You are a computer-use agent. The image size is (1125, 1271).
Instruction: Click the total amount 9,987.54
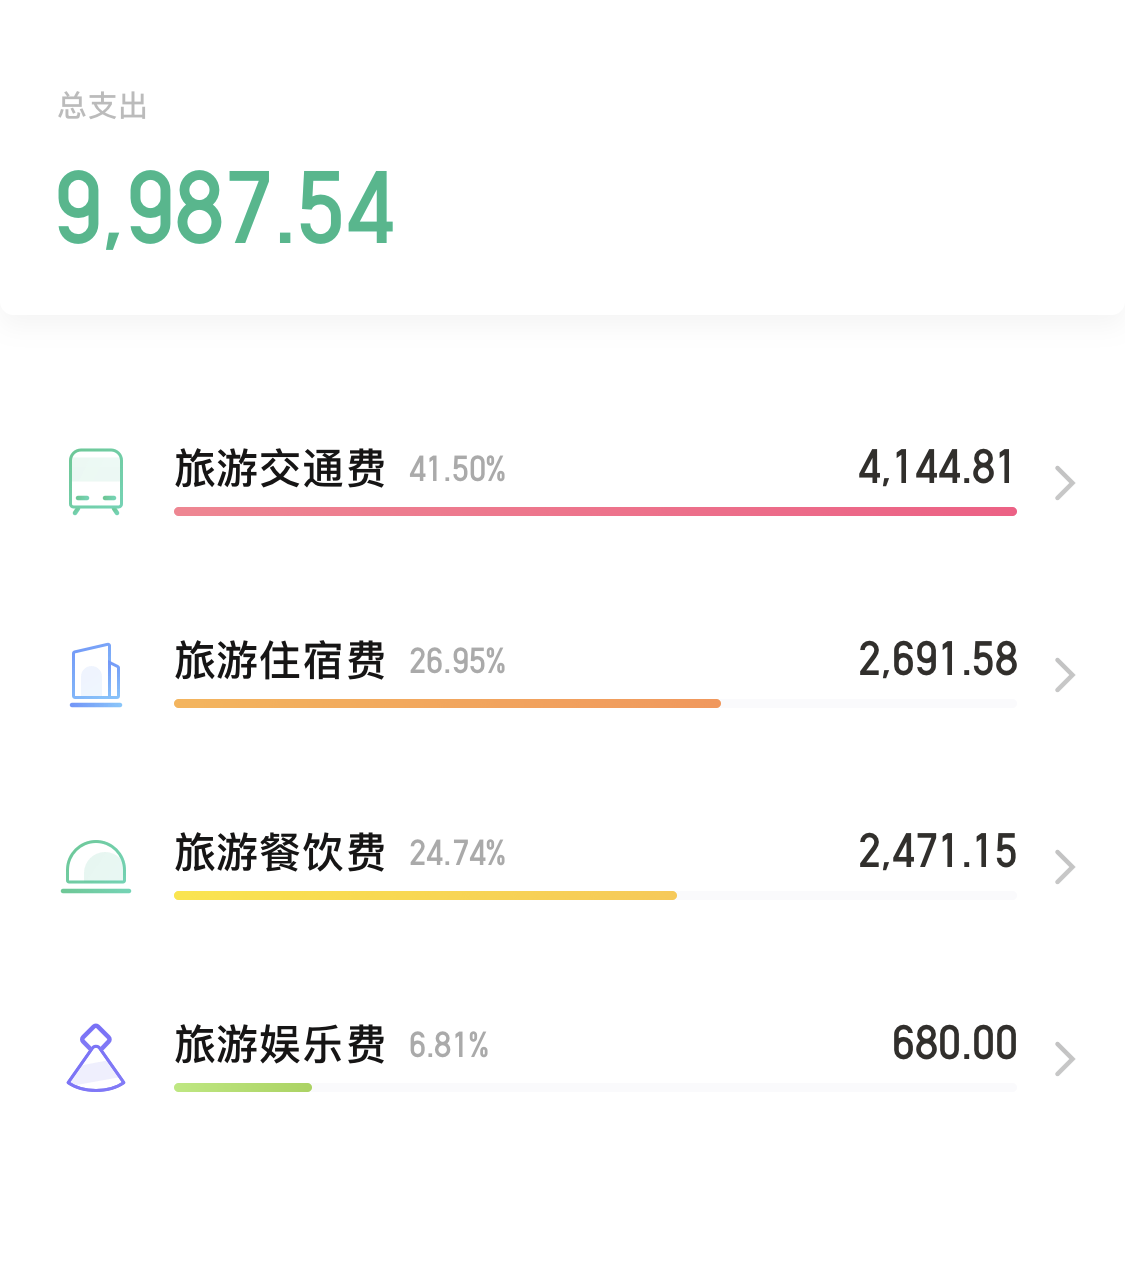pos(225,208)
